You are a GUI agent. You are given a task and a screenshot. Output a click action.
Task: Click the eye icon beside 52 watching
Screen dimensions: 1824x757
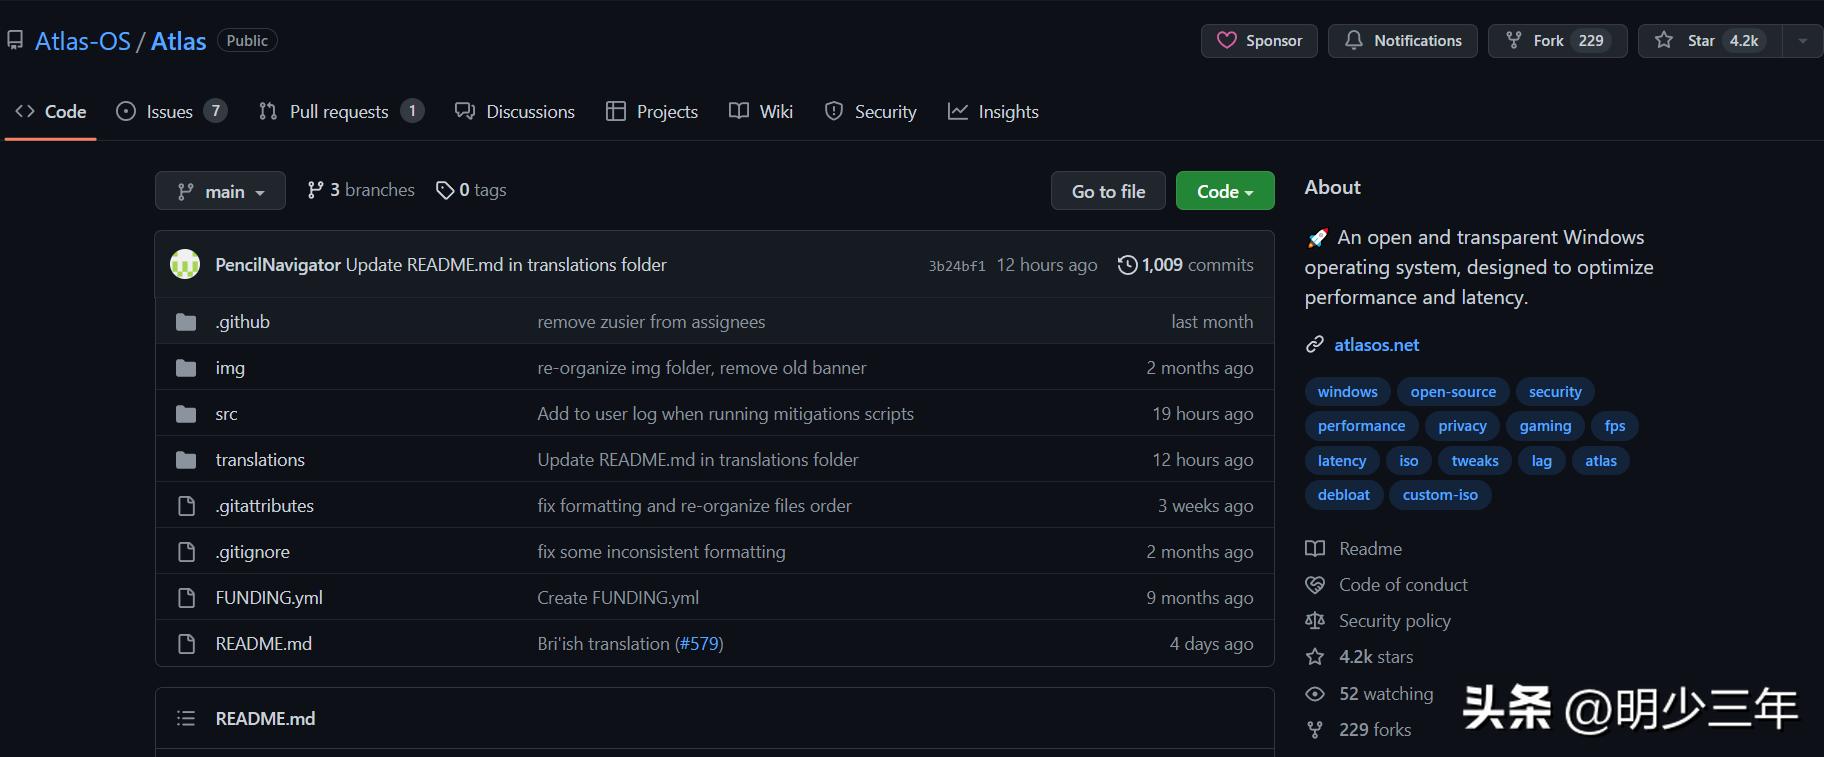coord(1315,694)
